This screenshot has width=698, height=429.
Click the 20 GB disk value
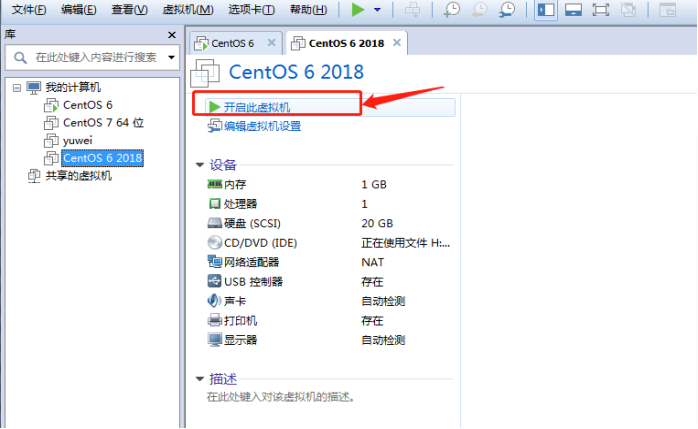pos(377,223)
